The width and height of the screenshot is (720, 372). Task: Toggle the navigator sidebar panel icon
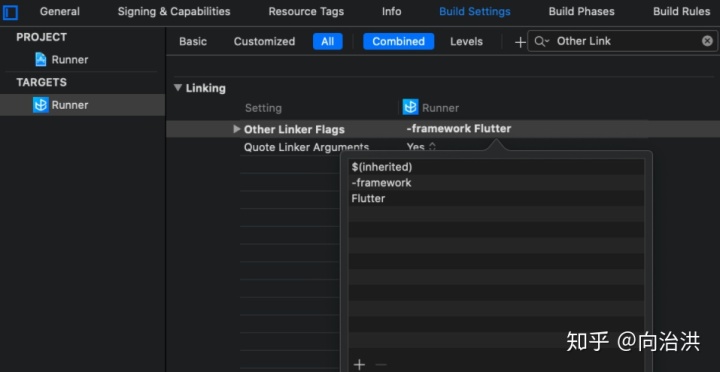[x=10, y=12]
